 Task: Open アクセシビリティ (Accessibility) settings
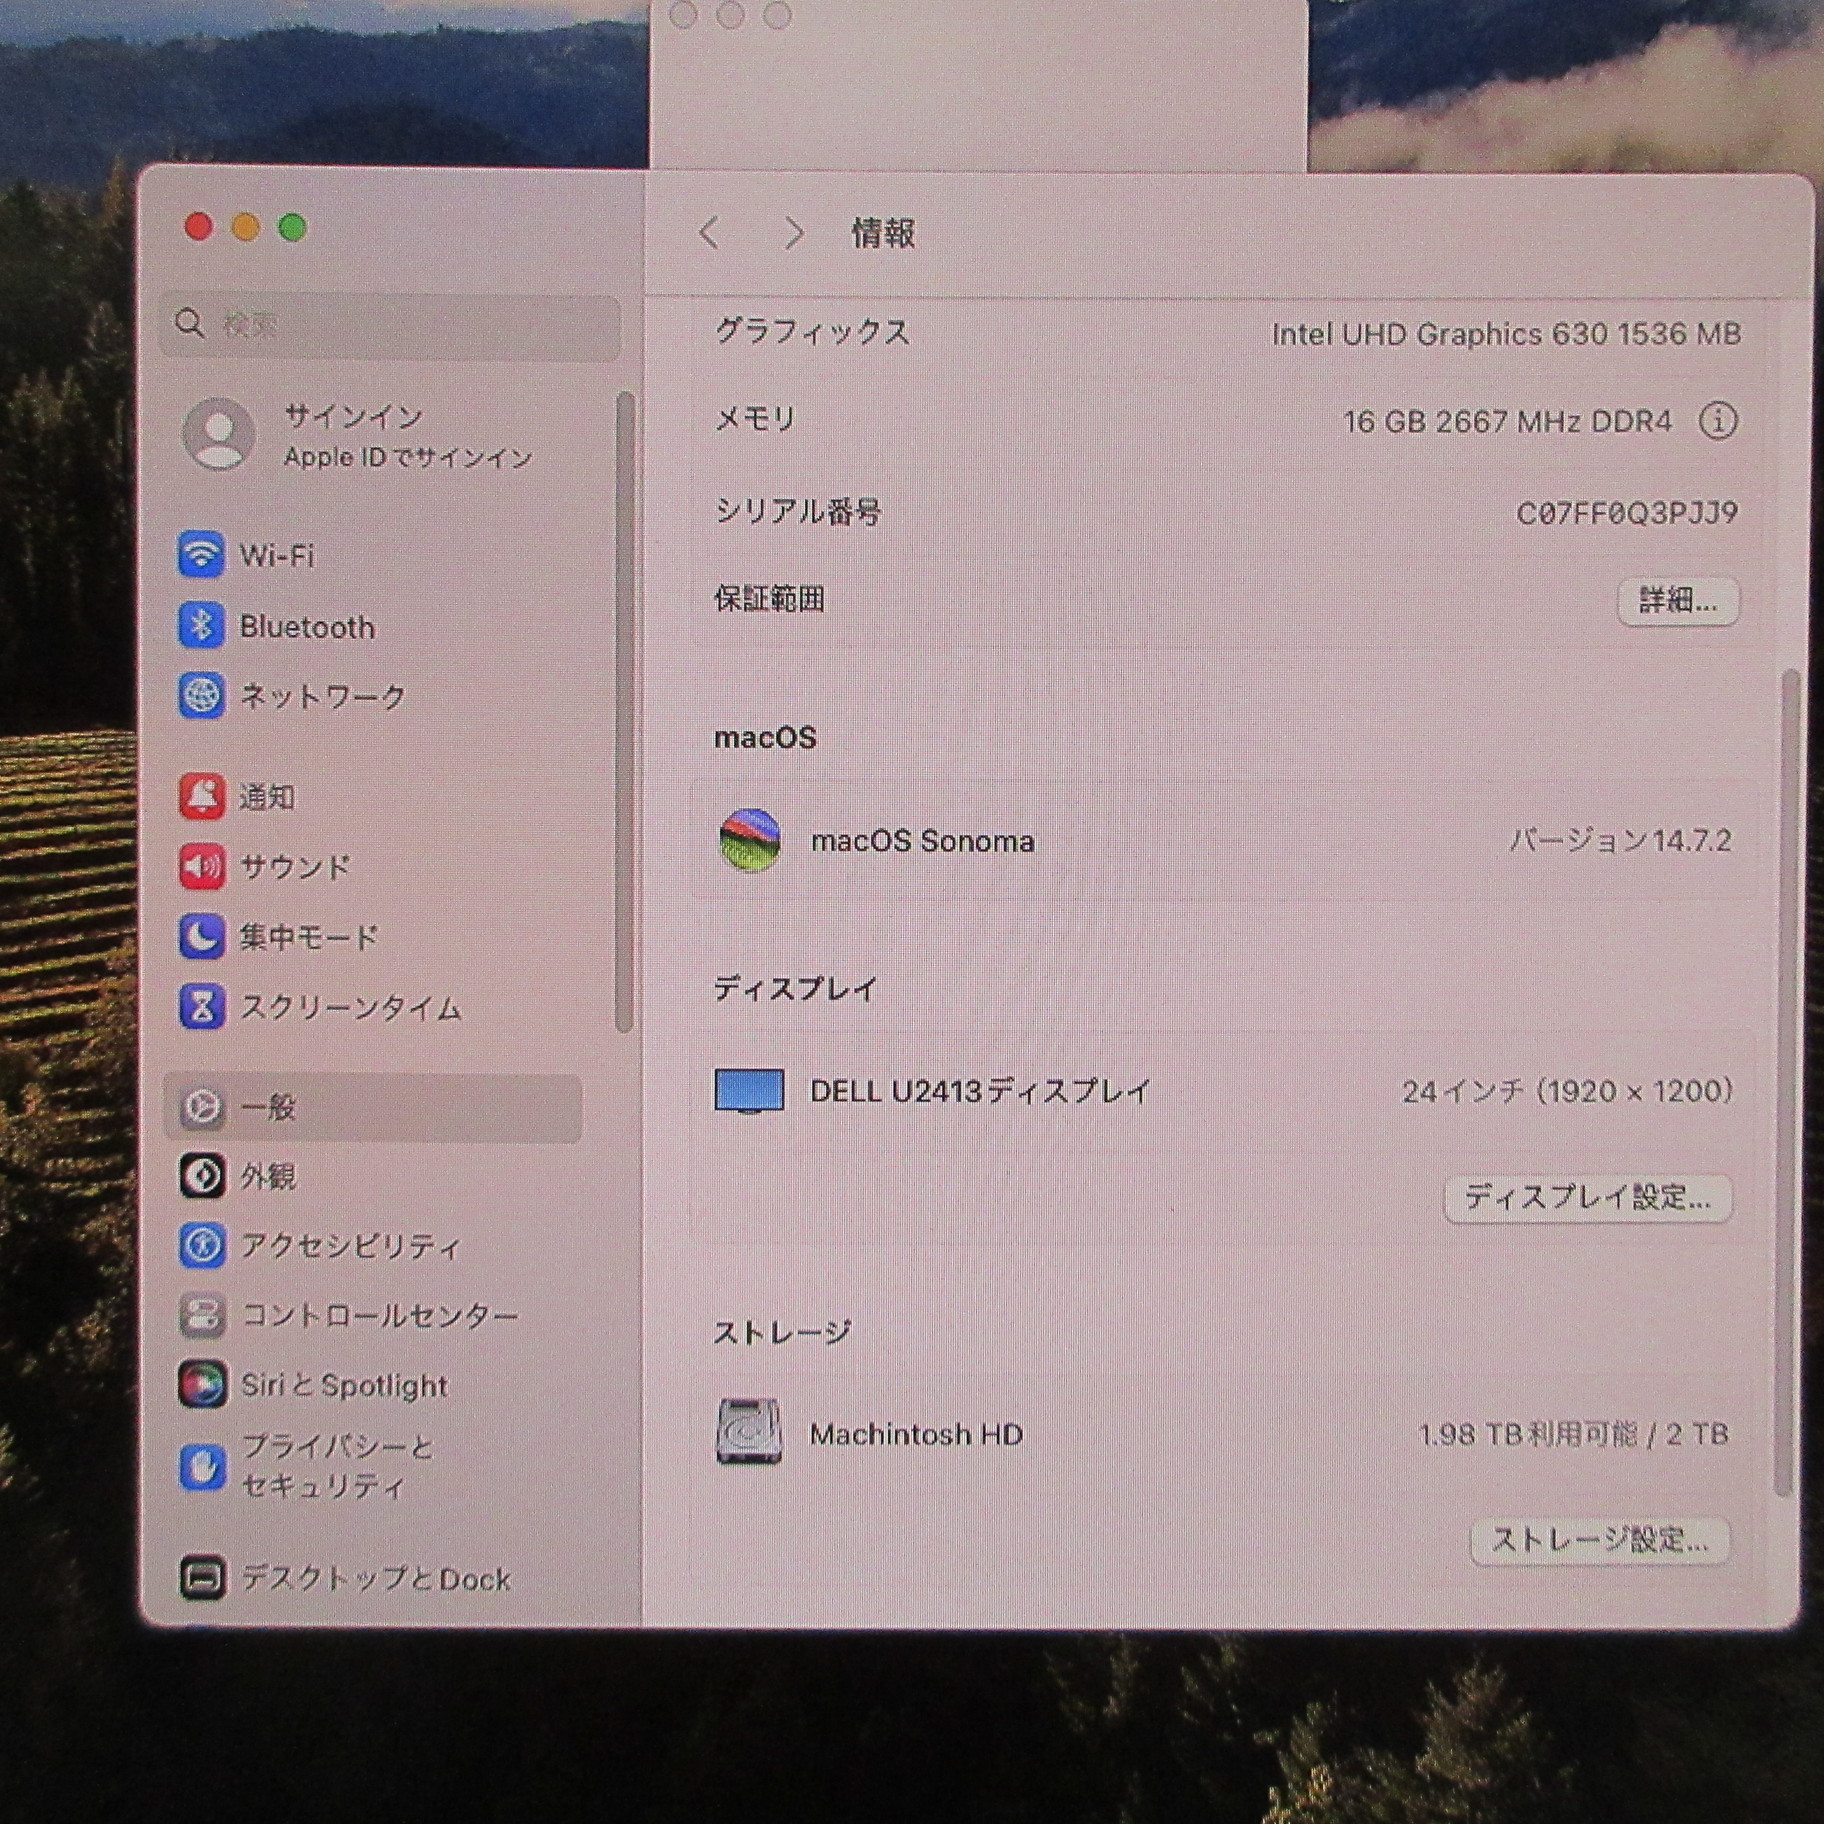click(349, 1246)
